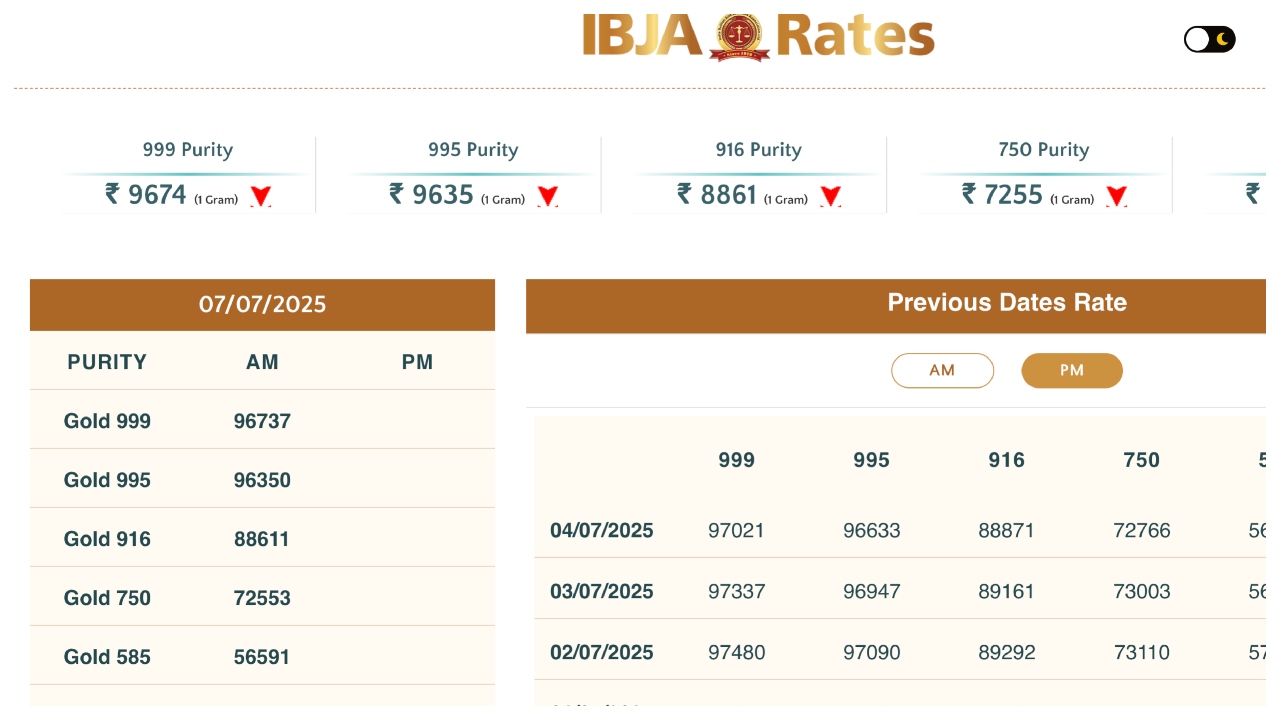Click red down arrow on 750 Purity

[x=1116, y=196]
